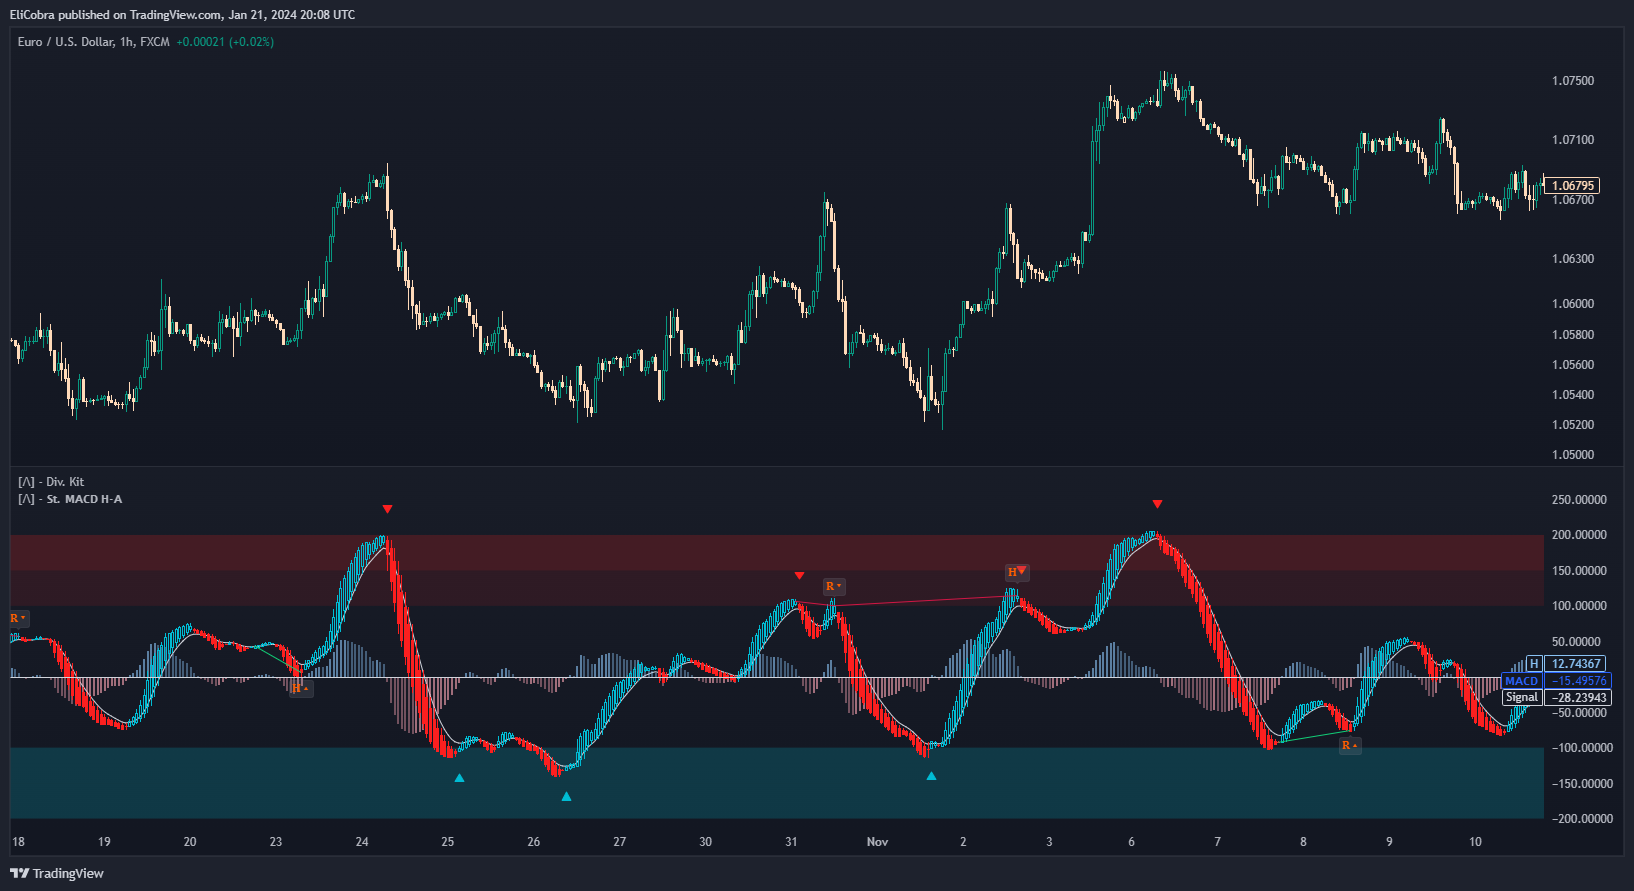Click the 1.06300 price axis label

pos(1573,259)
